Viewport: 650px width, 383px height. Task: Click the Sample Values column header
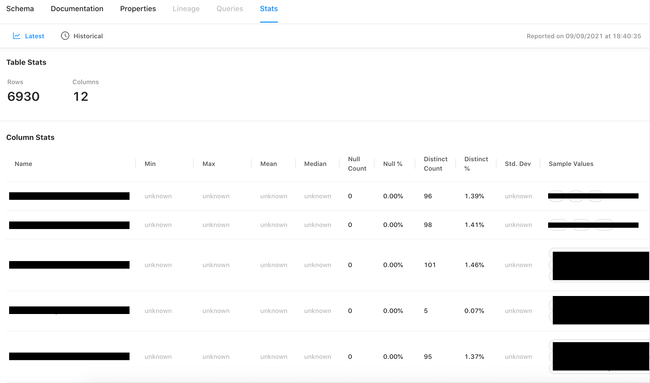(571, 164)
